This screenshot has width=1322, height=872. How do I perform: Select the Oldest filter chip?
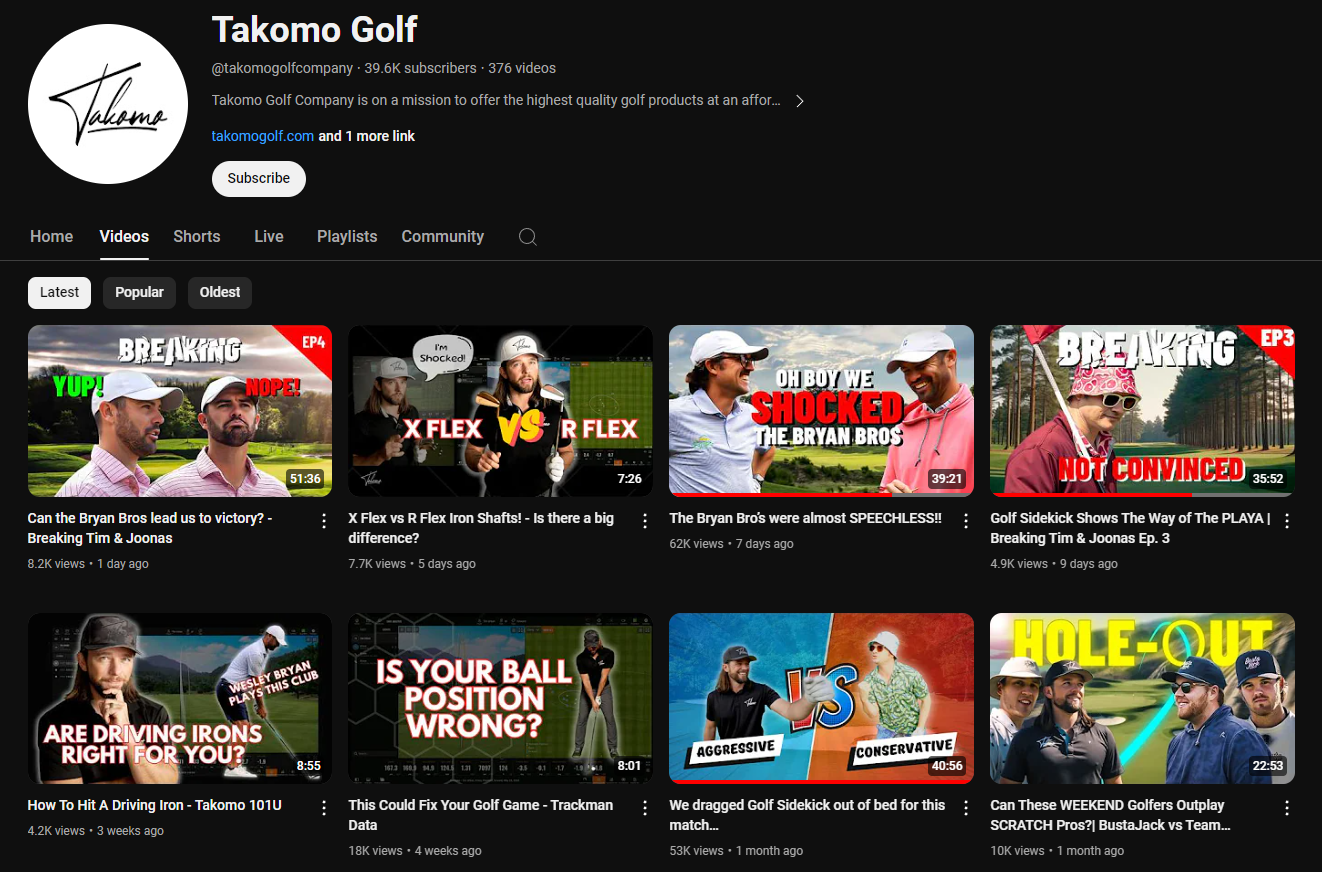pyautogui.click(x=219, y=292)
